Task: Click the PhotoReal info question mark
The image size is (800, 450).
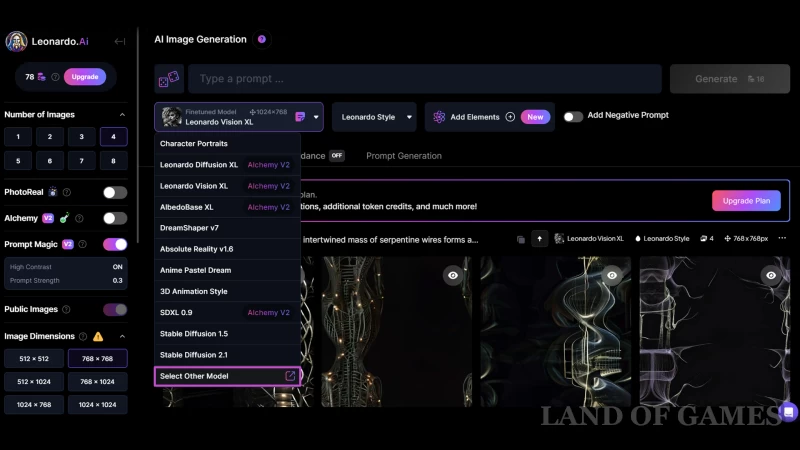Action: (x=67, y=192)
